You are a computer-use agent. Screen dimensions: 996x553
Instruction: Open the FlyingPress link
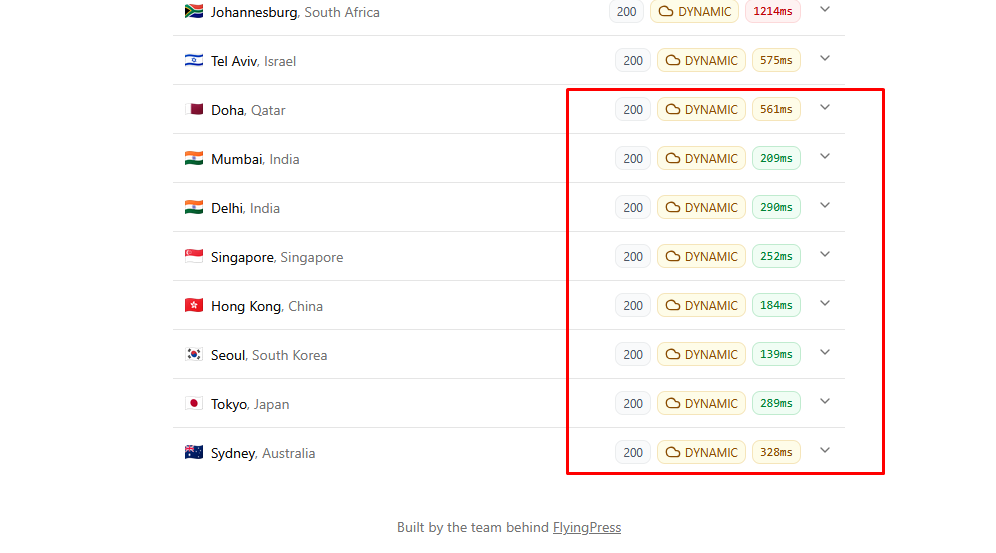click(586, 528)
